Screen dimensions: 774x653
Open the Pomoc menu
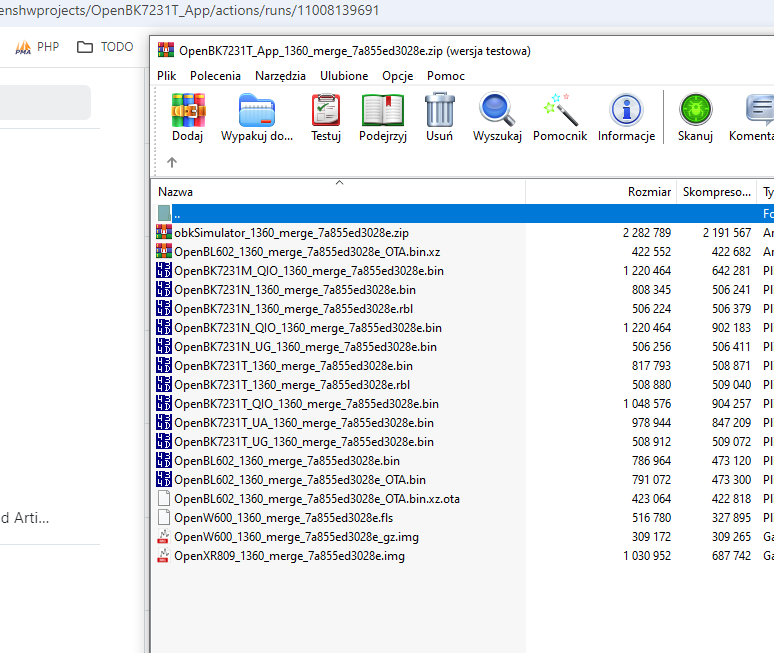(x=446, y=76)
